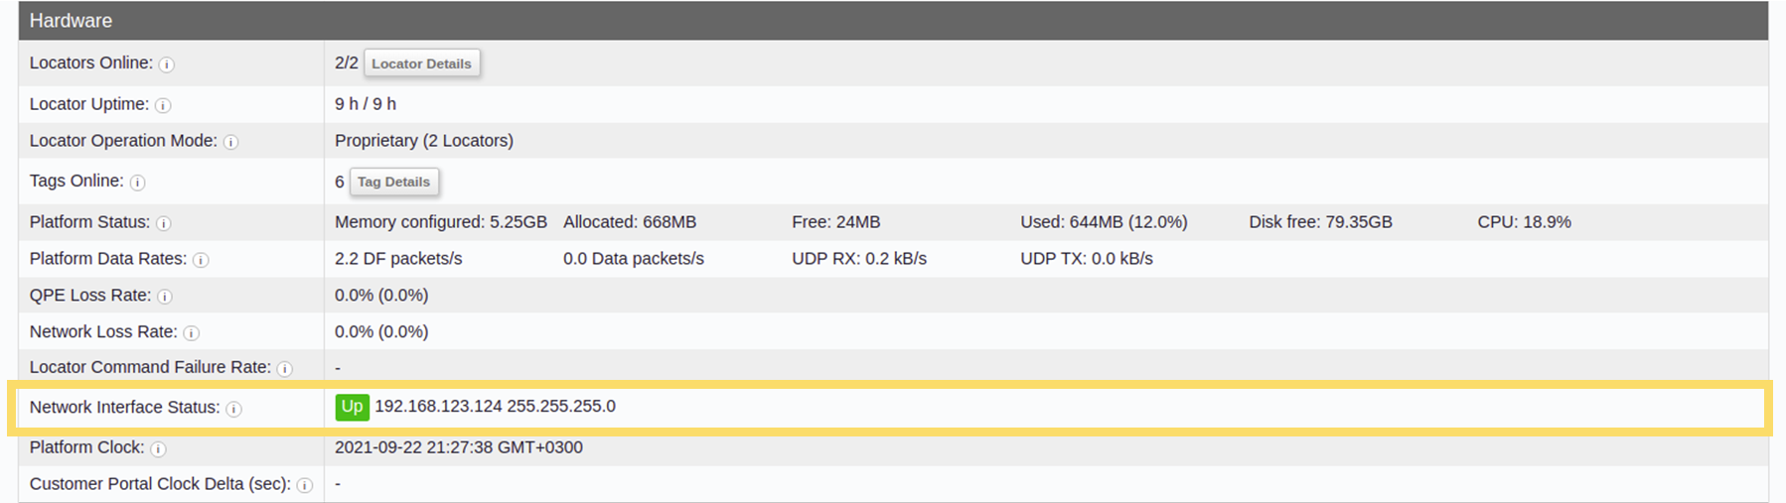The width and height of the screenshot is (1786, 503).
Task: Open Tag Details
Action: (x=394, y=182)
